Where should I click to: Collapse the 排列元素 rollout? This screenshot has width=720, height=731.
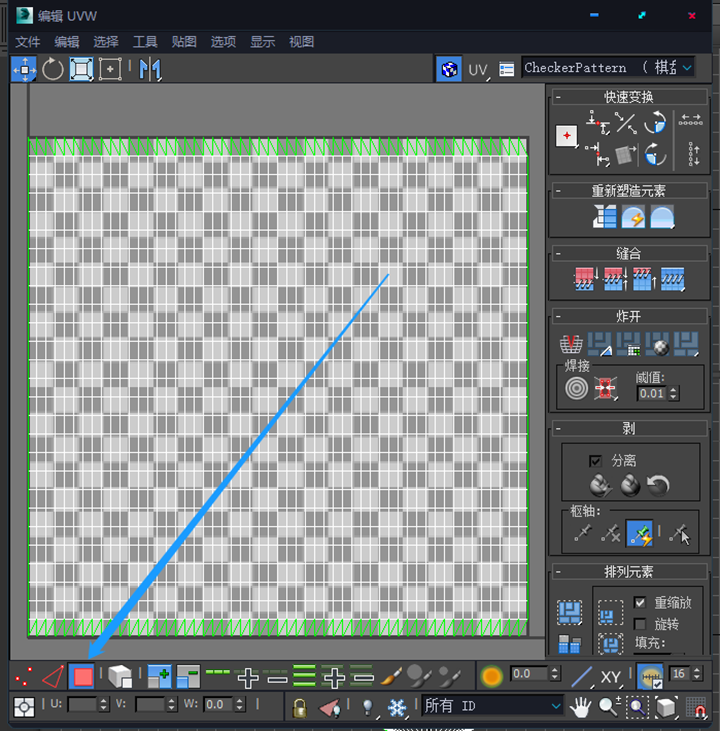coord(558,572)
